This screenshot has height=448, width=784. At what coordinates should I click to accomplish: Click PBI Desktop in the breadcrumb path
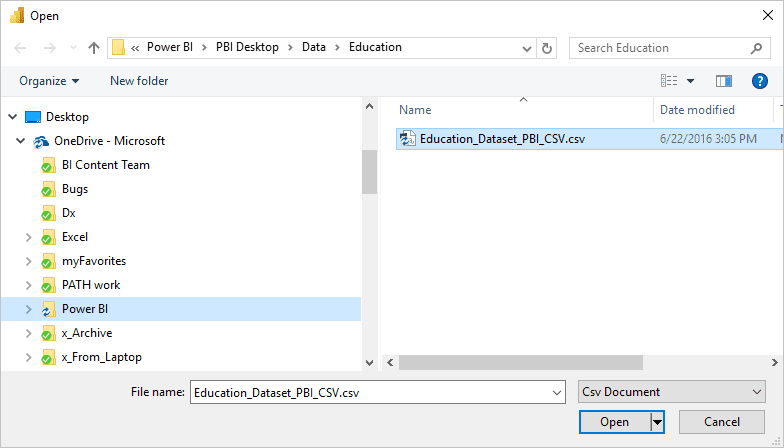tap(247, 47)
